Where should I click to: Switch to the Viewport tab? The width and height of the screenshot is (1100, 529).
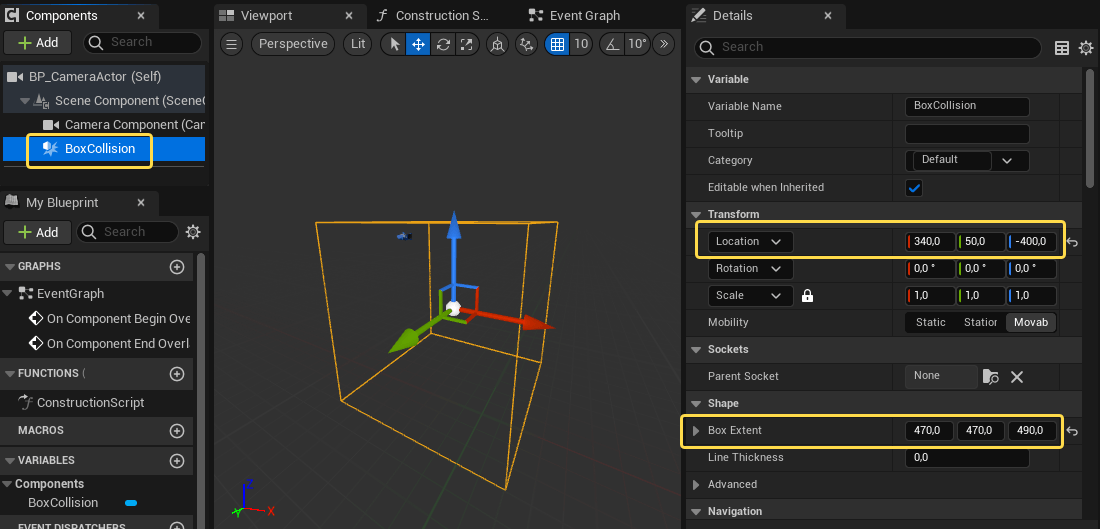(x=266, y=15)
